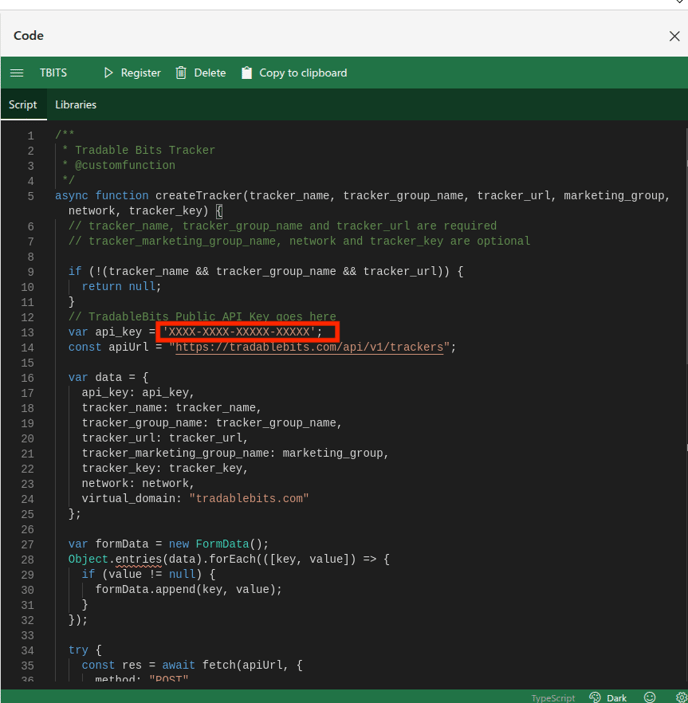Open the hamburger menu beside TBITS
The height and width of the screenshot is (703, 688).
point(17,73)
